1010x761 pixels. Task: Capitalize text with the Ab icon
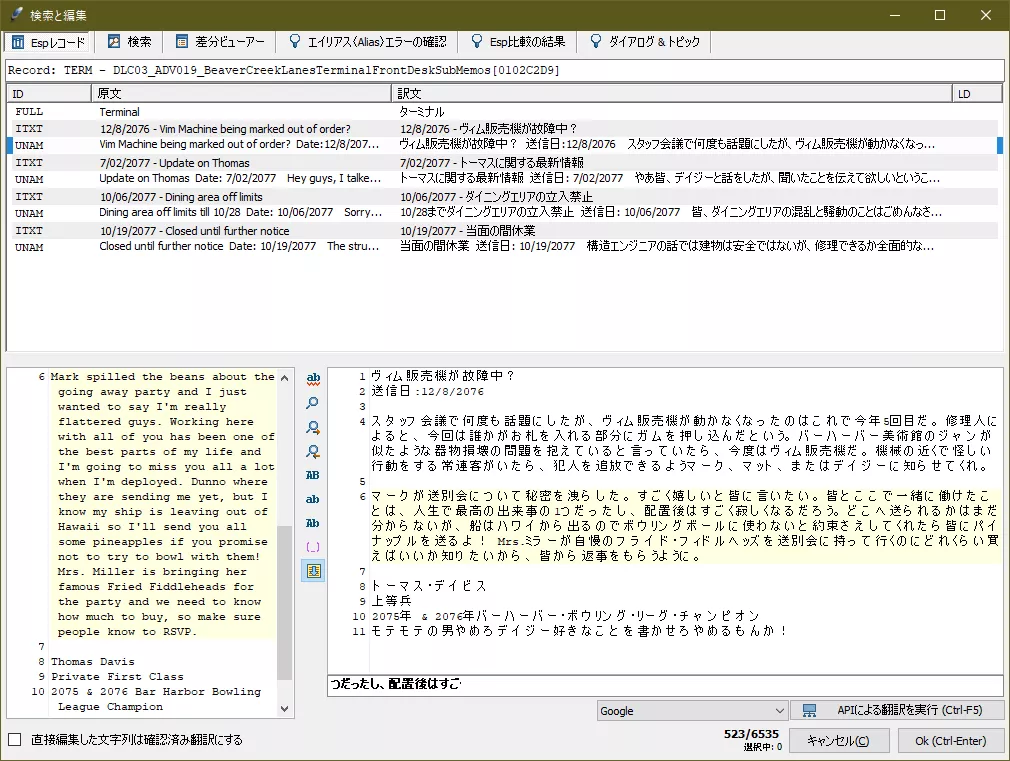pyautogui.click(x=313, y=523)
